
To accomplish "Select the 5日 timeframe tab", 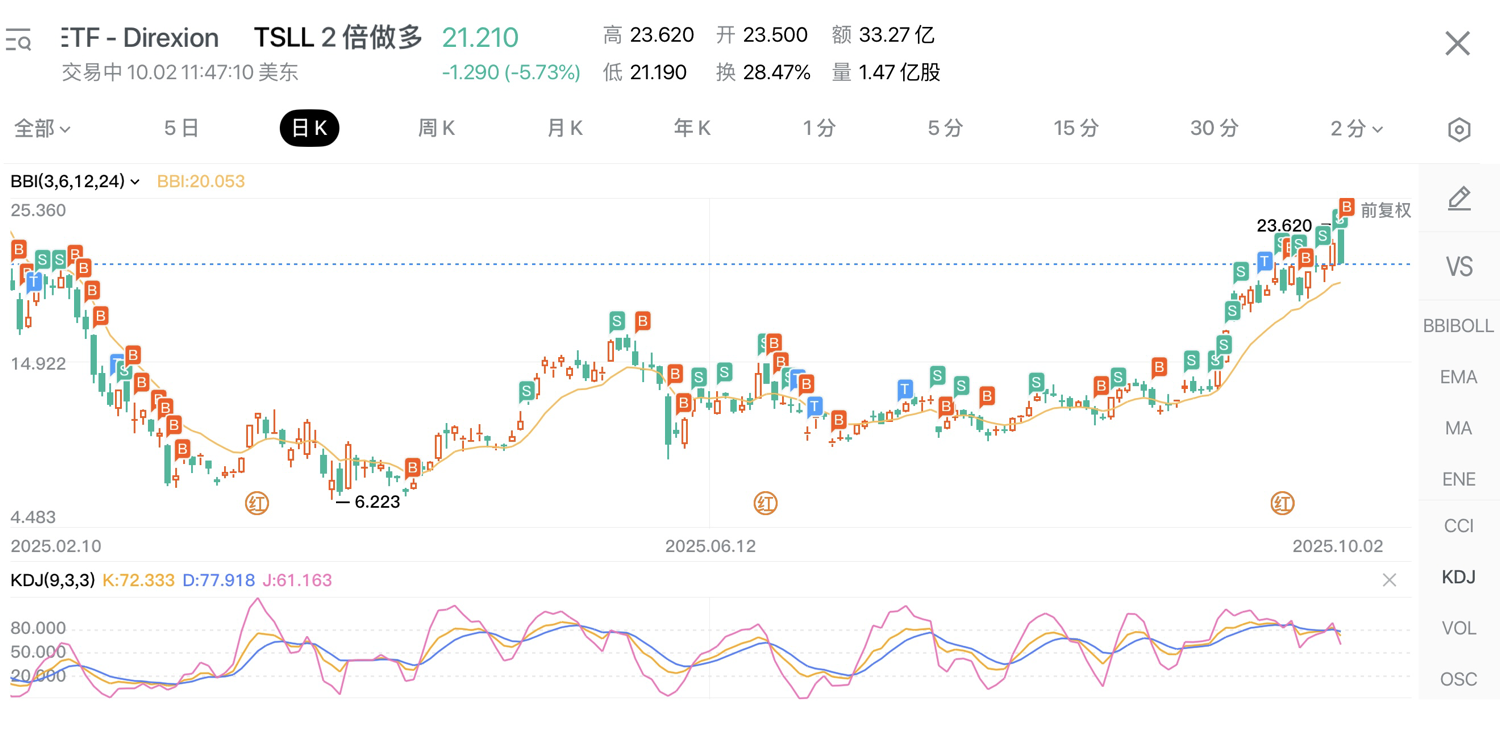I will coord(181,129).
